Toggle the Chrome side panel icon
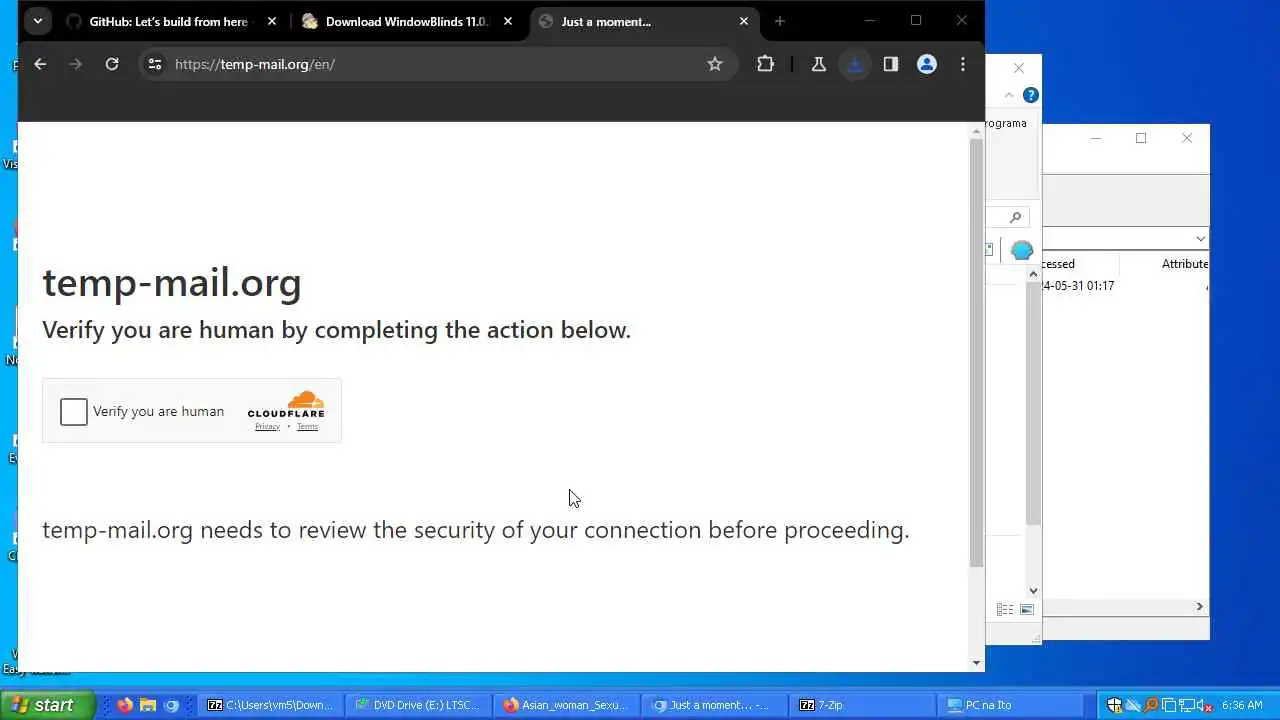 pyautogui.click(x=891, y=64)
